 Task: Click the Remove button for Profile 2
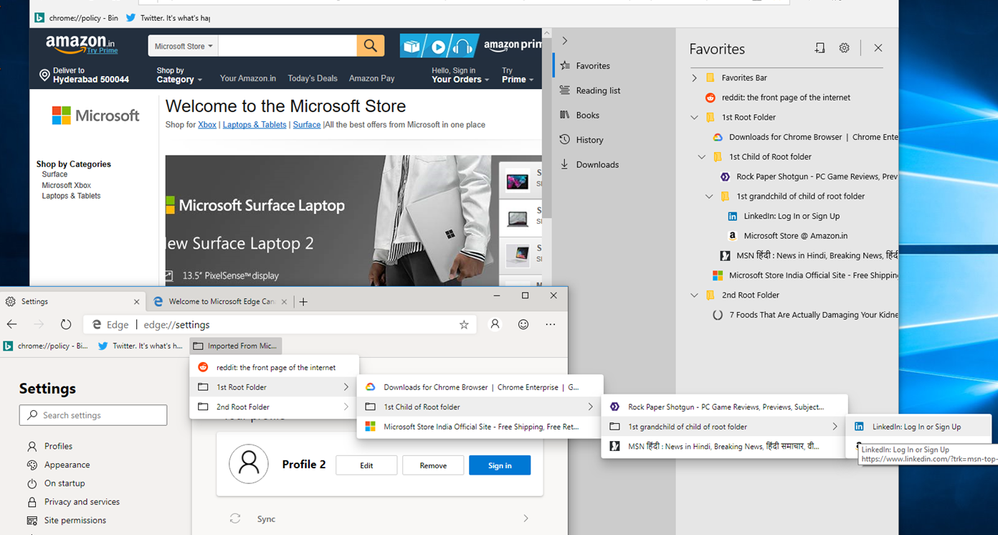tap(433, 465)
